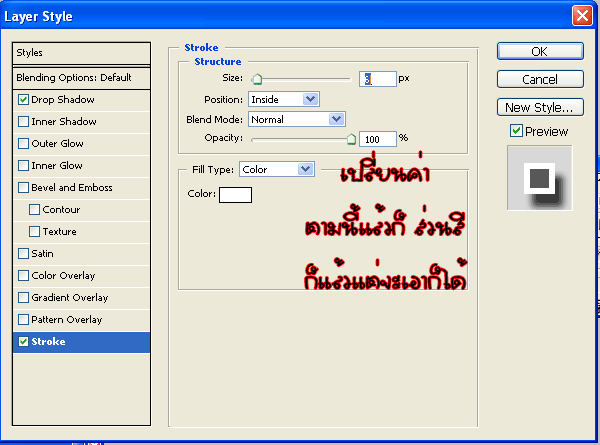Click the OK button

tap(540, 51)
